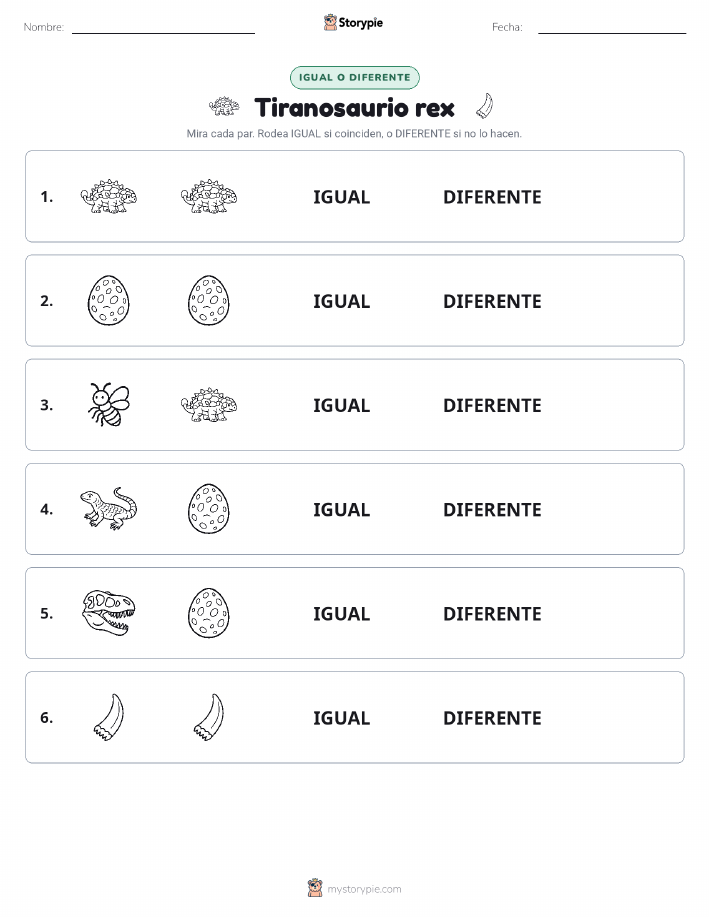709x917 pixels.
Task: Click the bee icon in row 3
Action: [109, 405]
